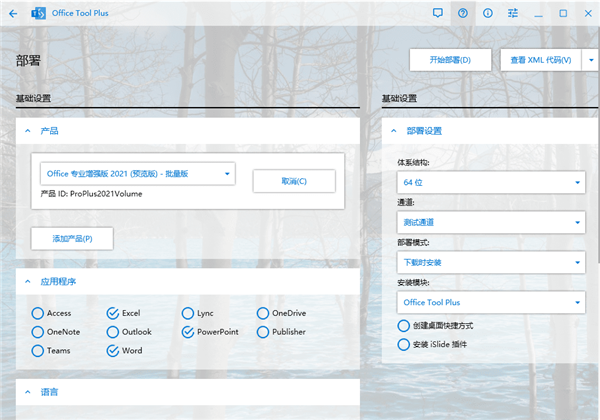Open the 测试通道 channel dropdown
600x420 pixels.
point(490,222)
